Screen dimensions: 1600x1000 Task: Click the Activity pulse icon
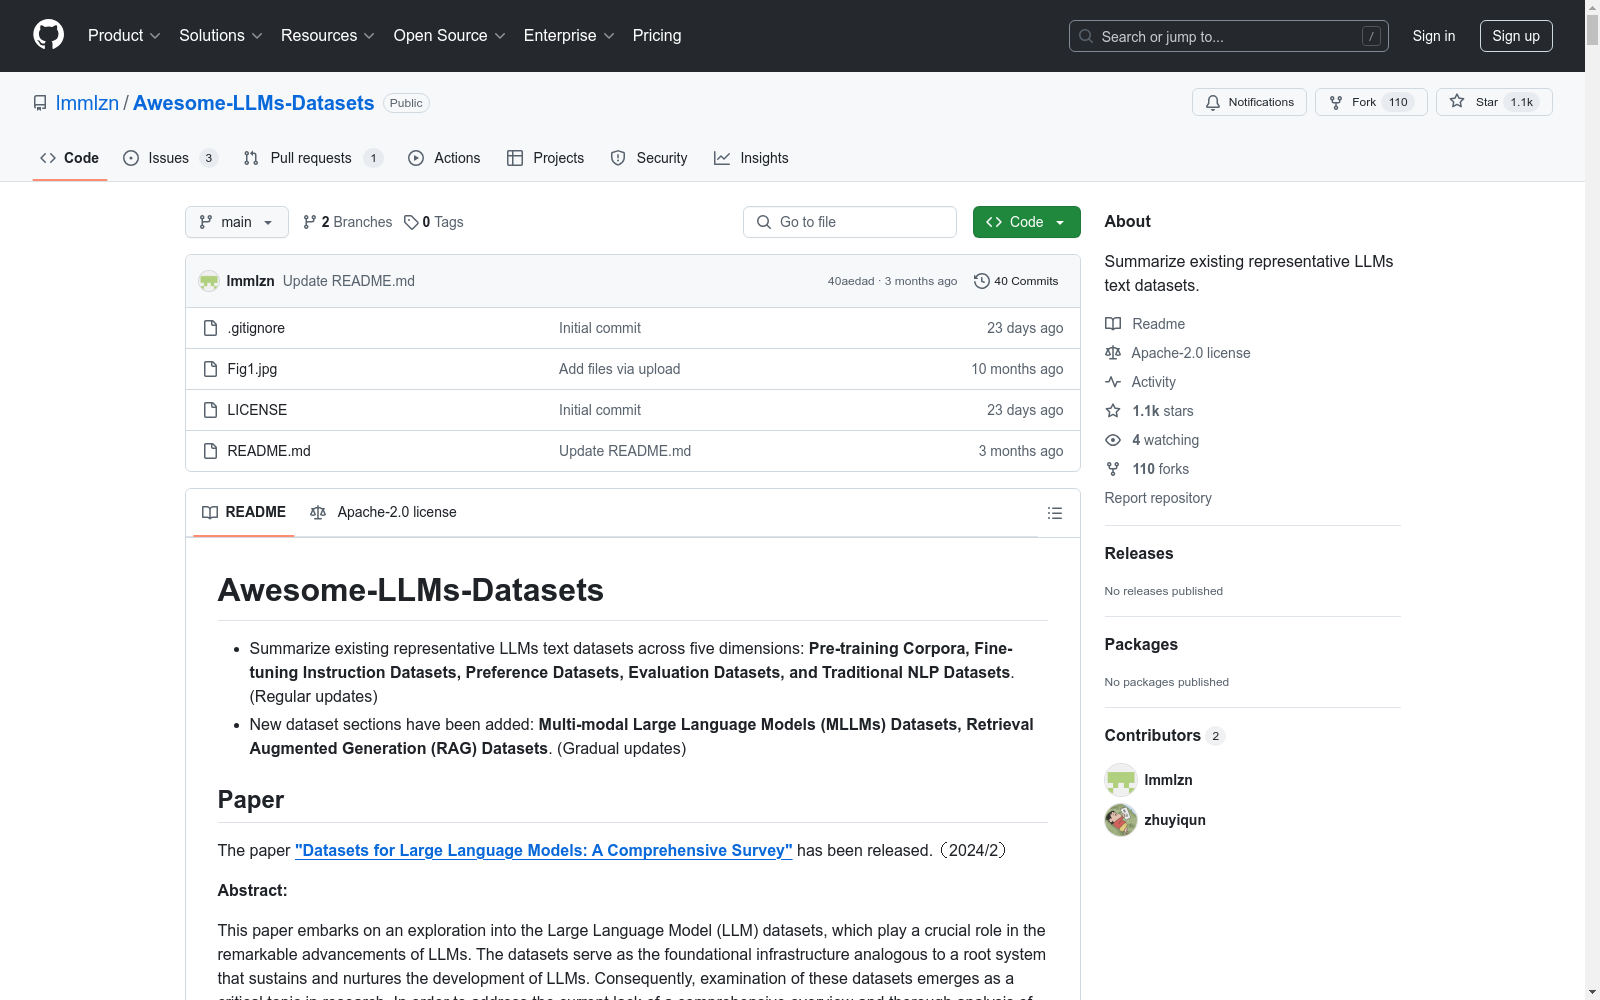tap(1113, 382)
